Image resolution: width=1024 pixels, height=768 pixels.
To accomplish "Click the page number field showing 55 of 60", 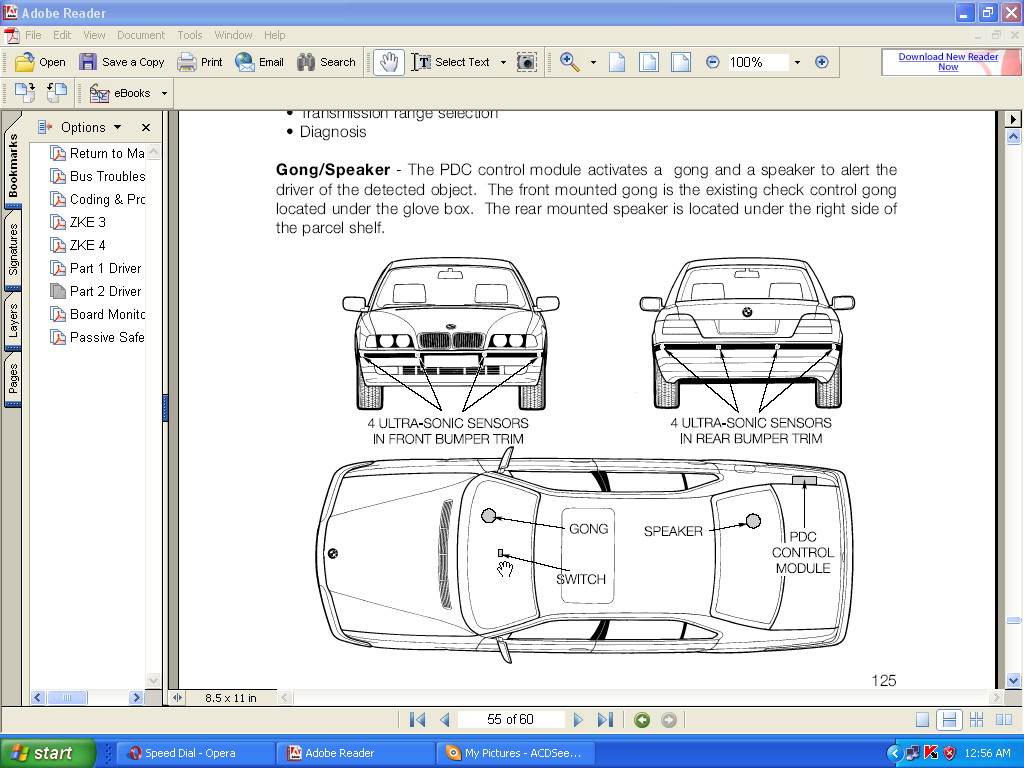I will click(x=511, y=720).
